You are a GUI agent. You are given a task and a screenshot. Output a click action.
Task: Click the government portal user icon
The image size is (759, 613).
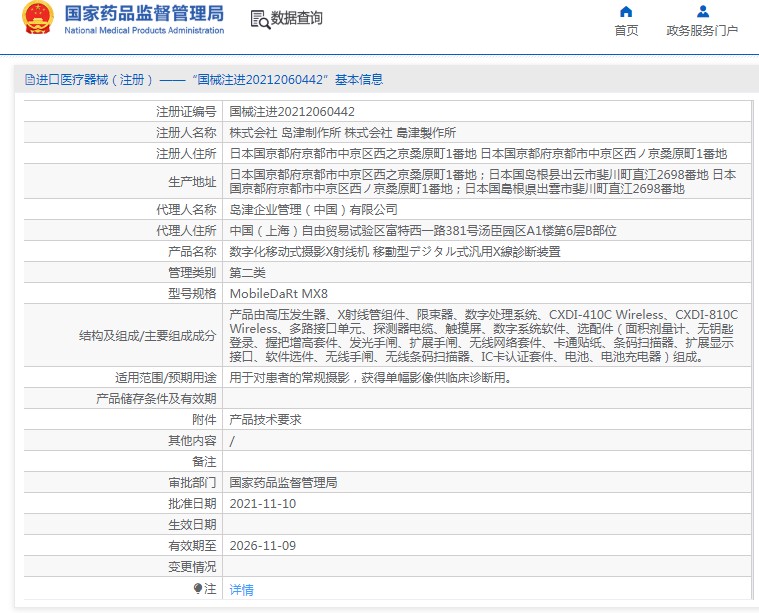coord(702,11)
